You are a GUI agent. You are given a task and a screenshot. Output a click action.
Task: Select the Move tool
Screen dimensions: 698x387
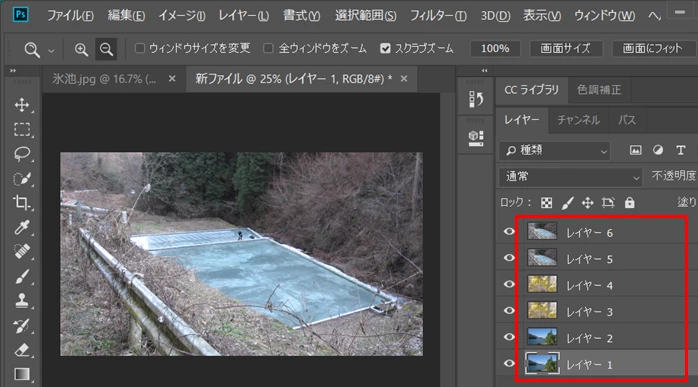point(22,105)
